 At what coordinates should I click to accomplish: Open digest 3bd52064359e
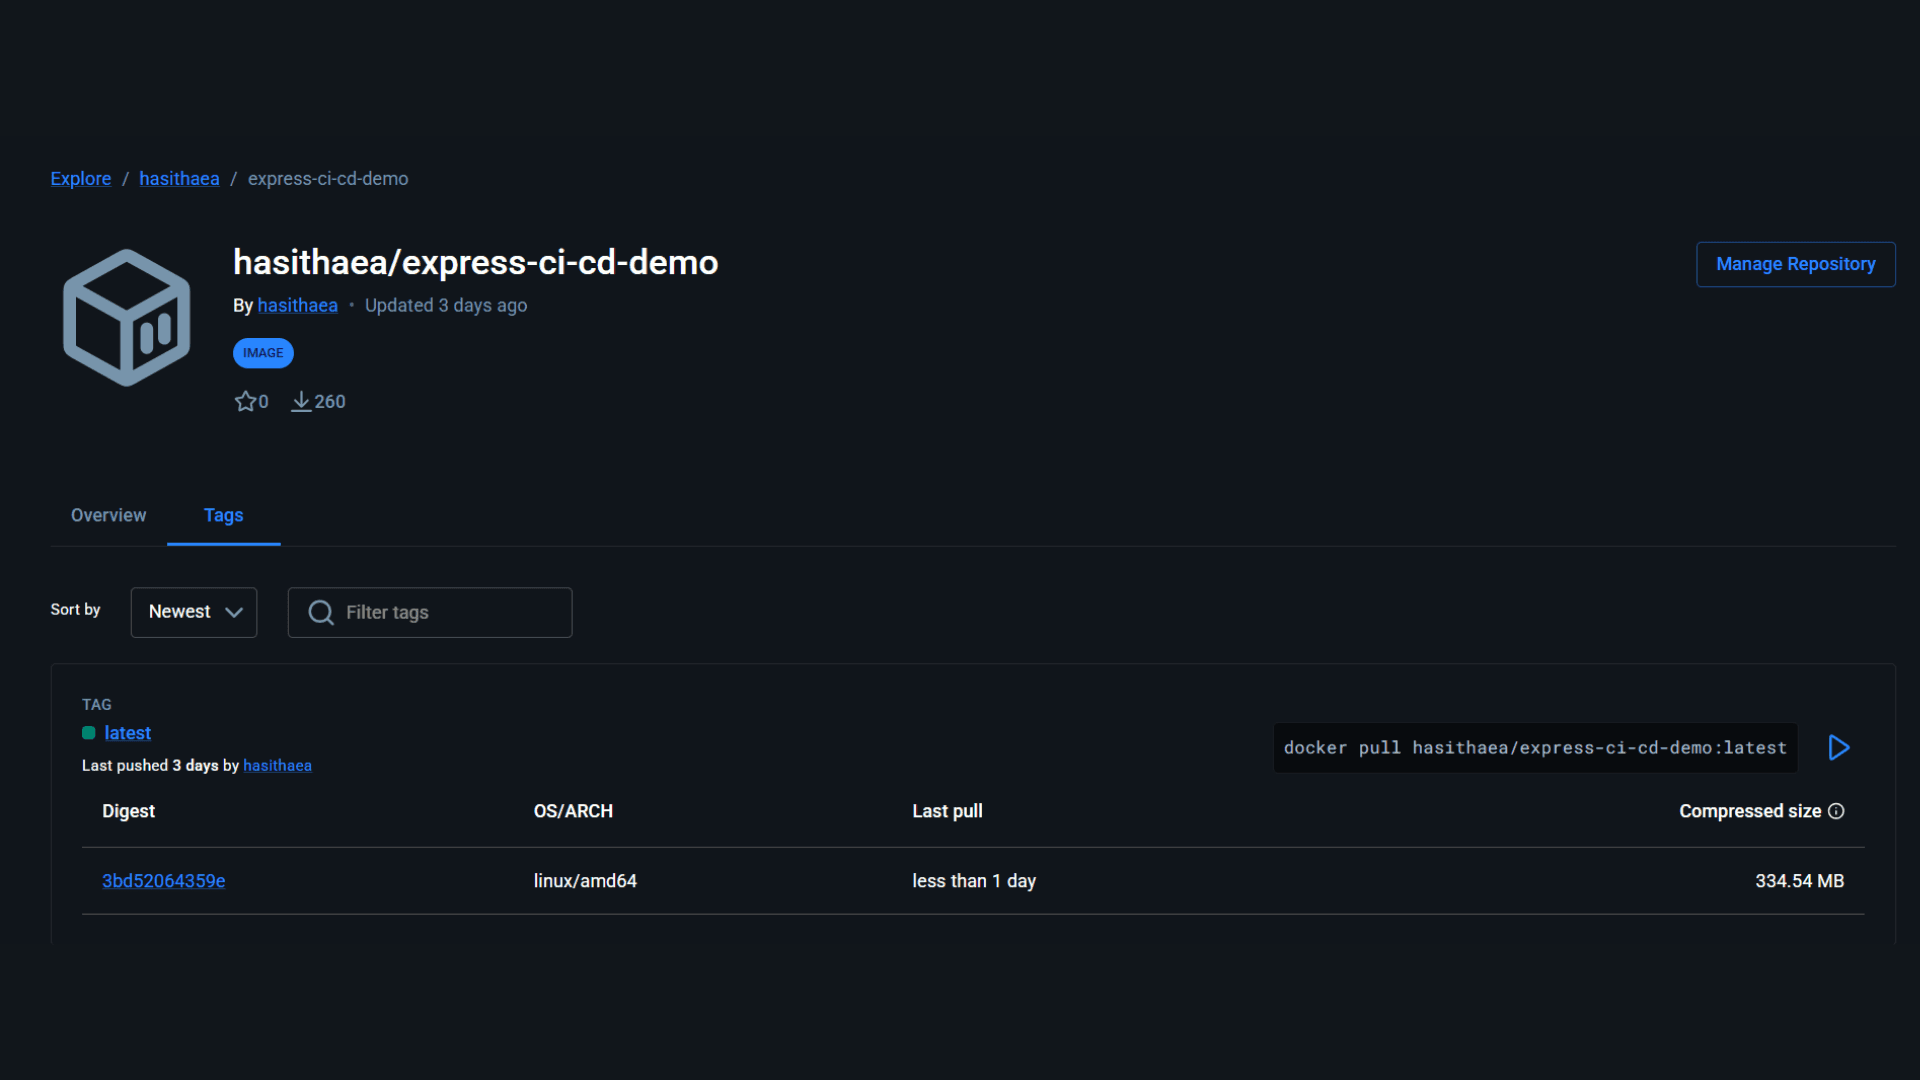coord(164,881)
